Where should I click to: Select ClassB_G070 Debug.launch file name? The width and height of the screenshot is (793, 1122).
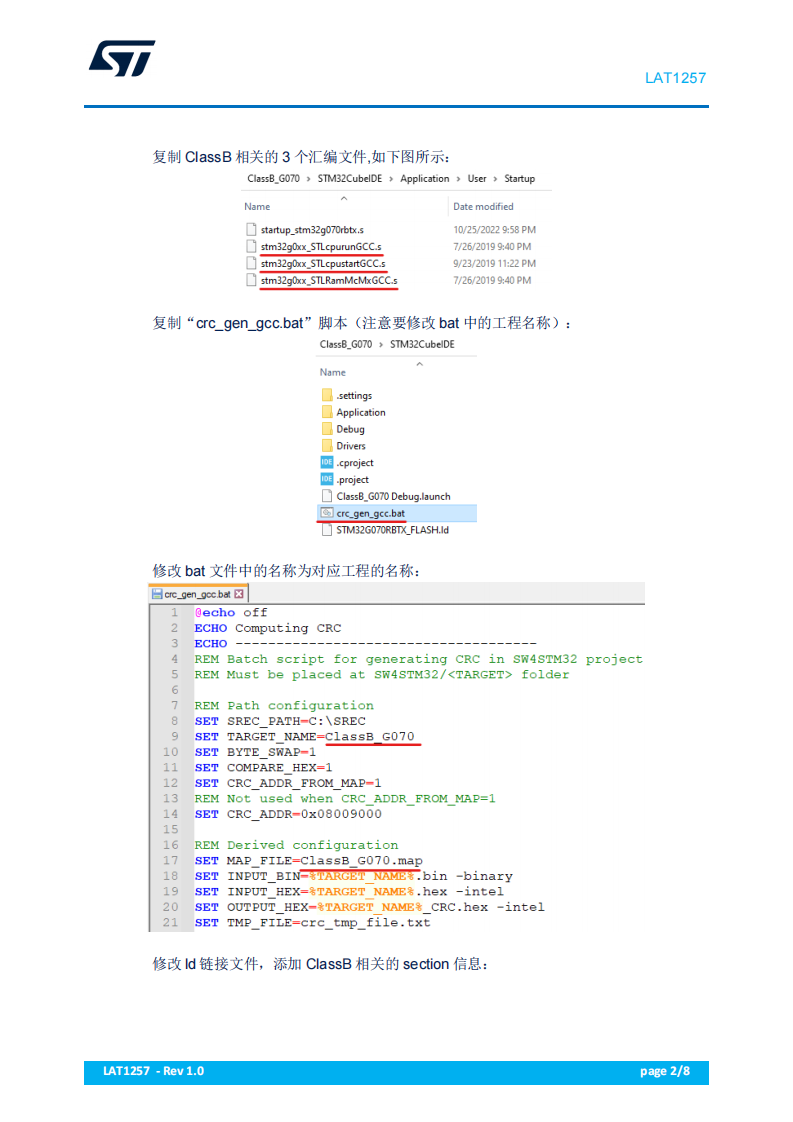coord(394,497)
